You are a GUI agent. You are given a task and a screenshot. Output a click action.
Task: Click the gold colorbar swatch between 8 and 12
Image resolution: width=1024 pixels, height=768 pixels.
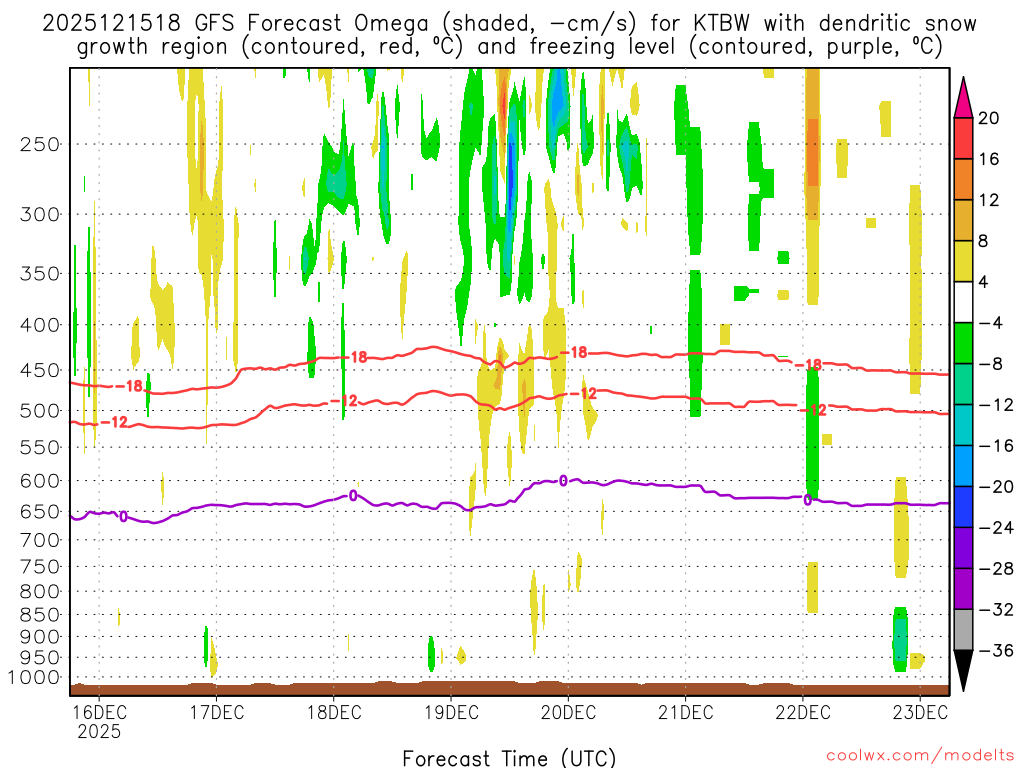(963, 221)
